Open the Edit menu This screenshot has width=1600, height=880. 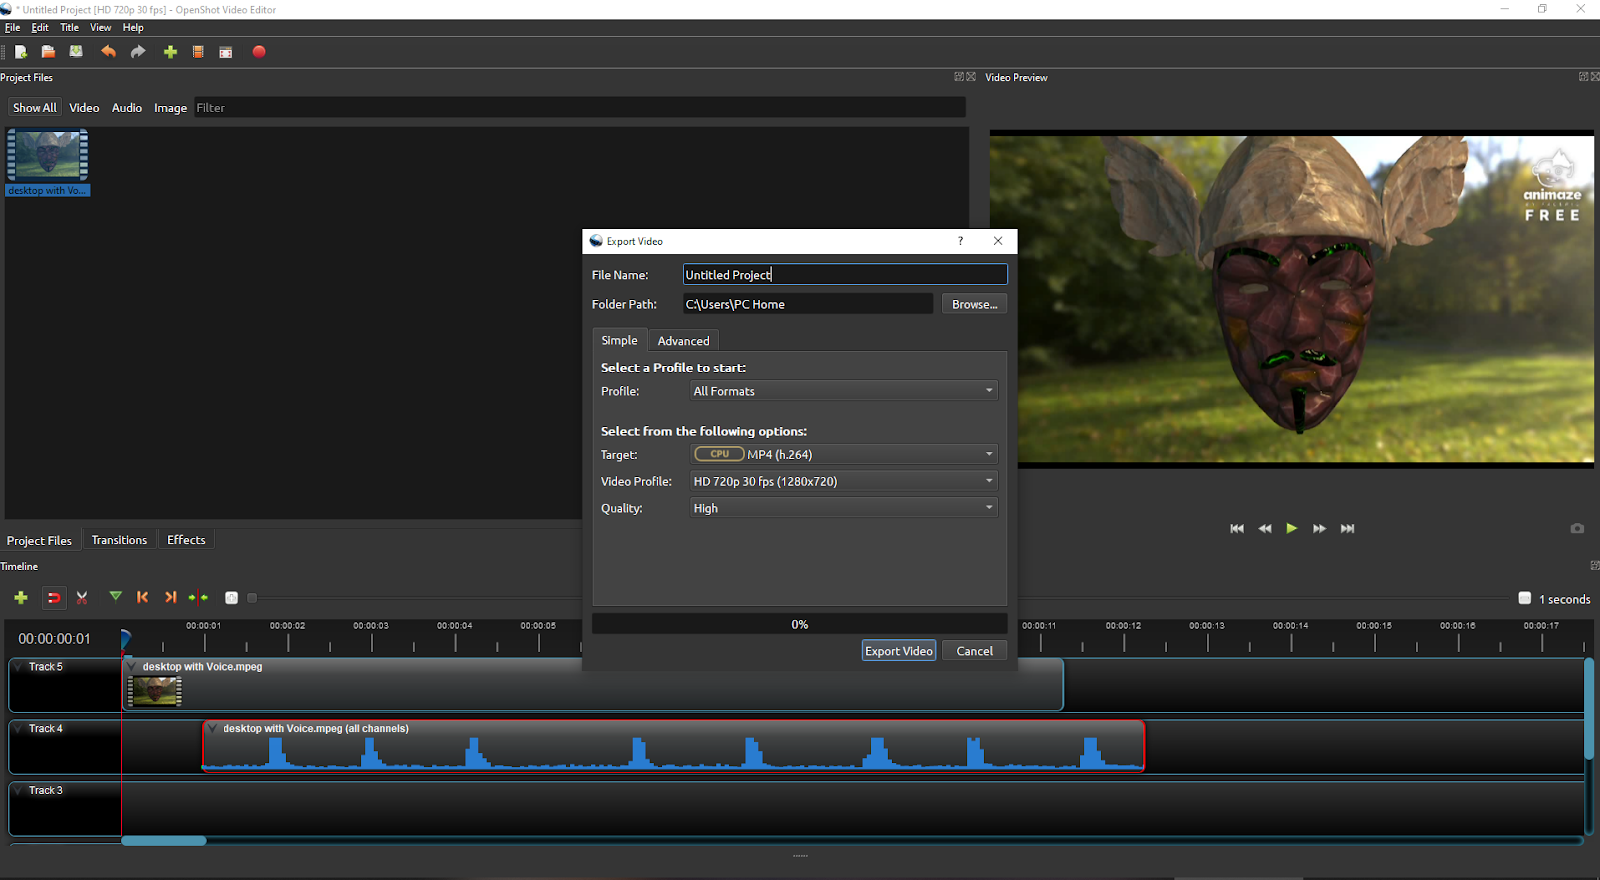(x=40, y=28)
